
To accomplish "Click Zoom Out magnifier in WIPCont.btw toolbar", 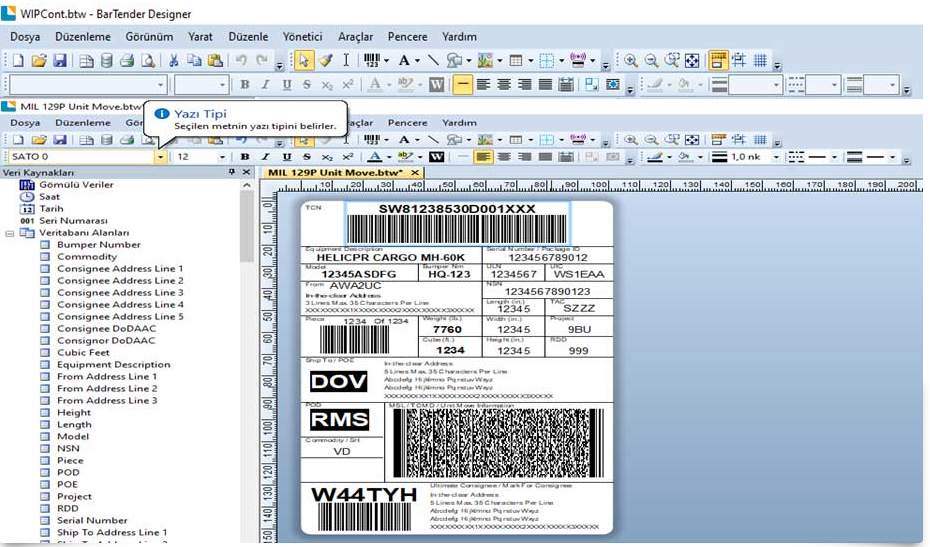I will point(651,61).
